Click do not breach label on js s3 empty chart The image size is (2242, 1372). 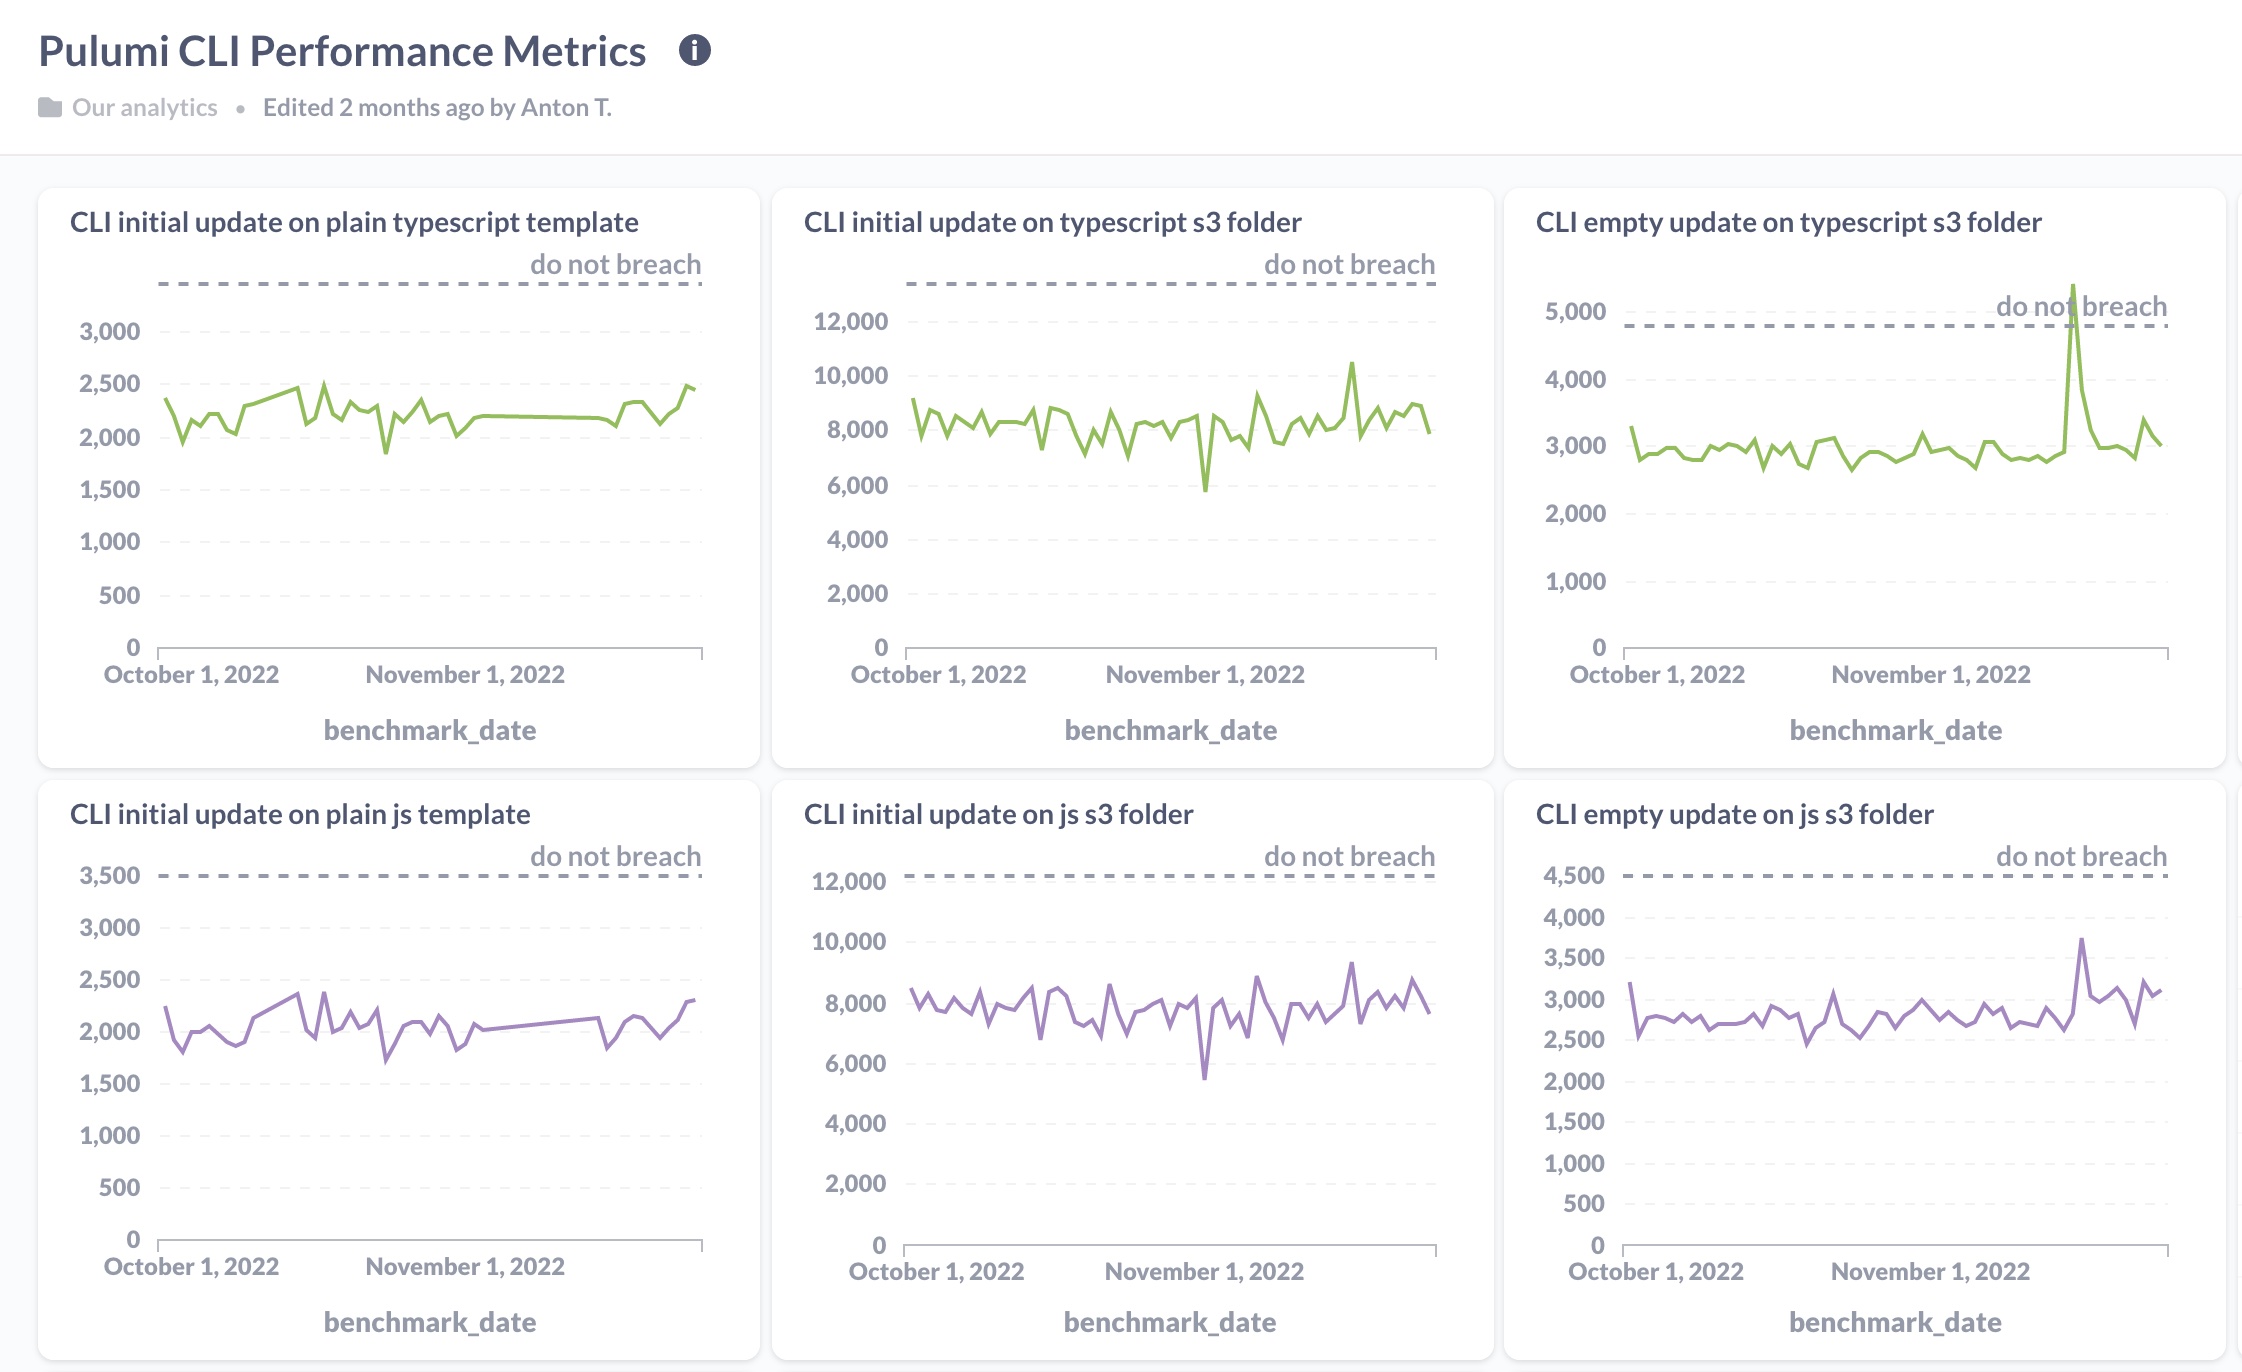tap(2081, 856)
